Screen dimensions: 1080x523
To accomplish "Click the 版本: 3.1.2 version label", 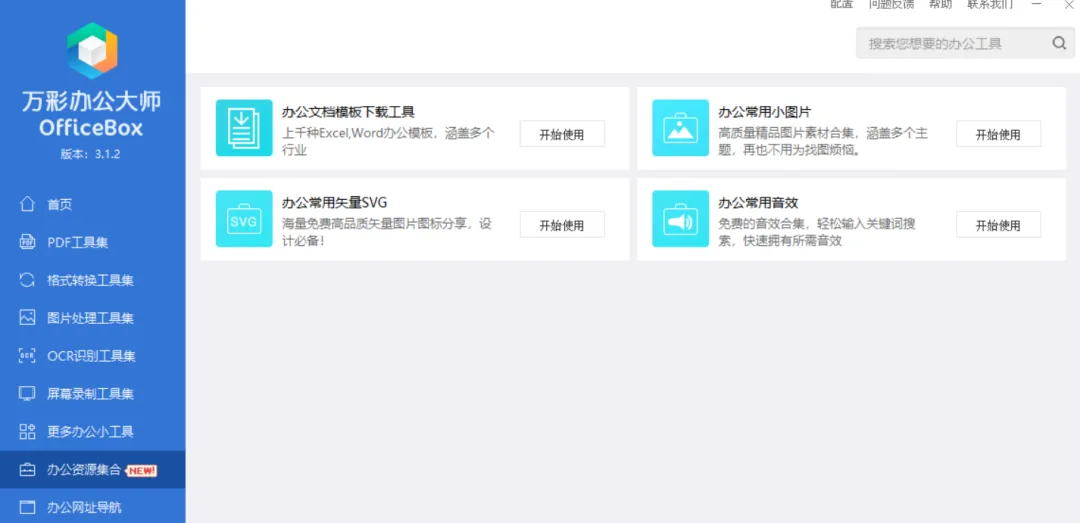I will pyautogui.click(x=90, y=154).
